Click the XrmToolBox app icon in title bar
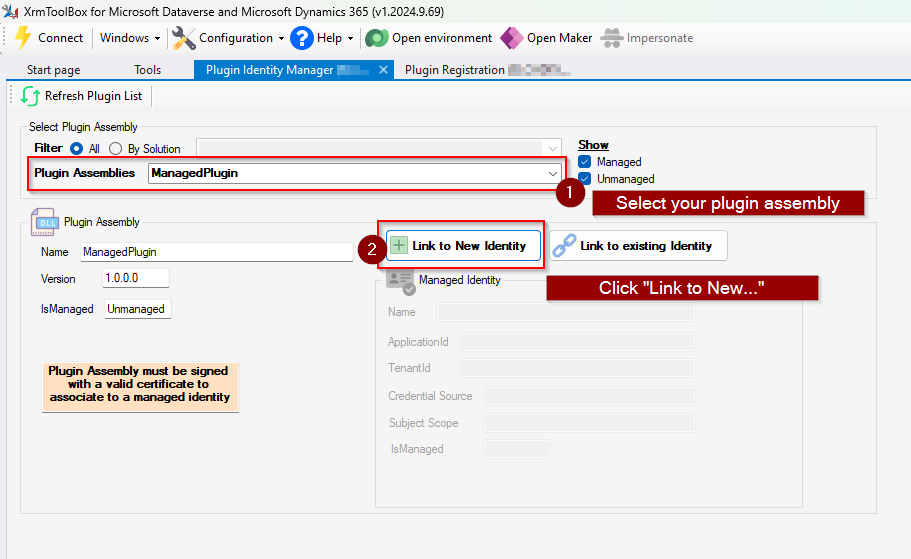Image resolution: width=911 pixels, height=559 pixels. pos(10,11)
